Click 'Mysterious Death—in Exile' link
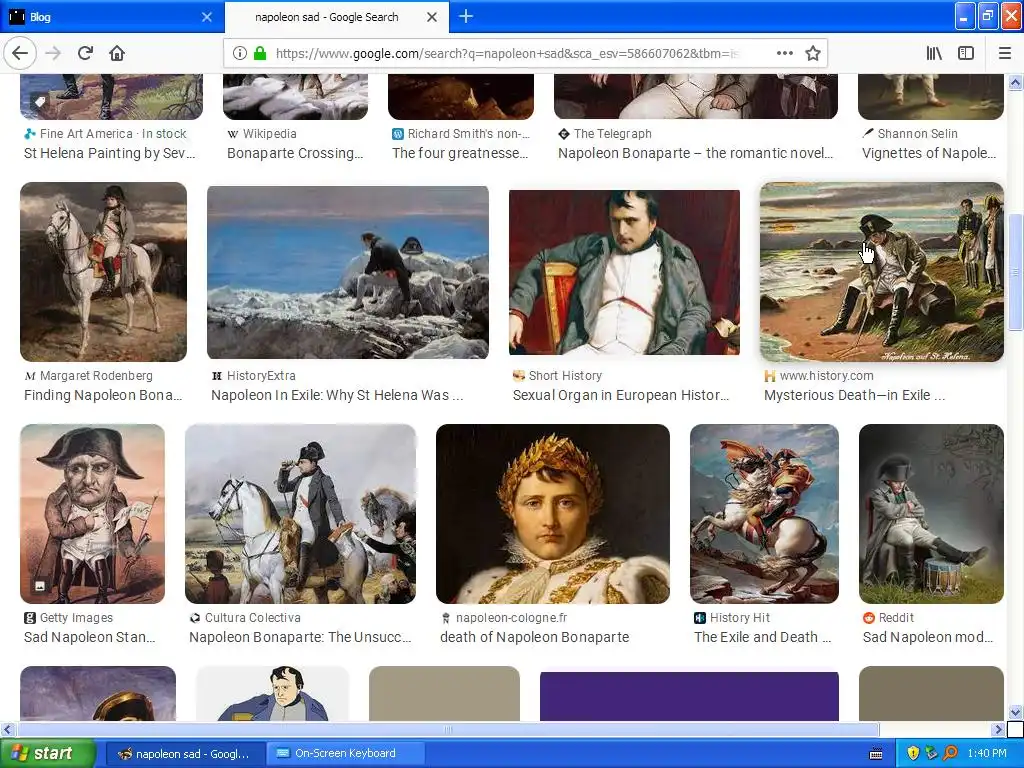The width and height of the screenshot is (1024, 768). coord(854,395)
